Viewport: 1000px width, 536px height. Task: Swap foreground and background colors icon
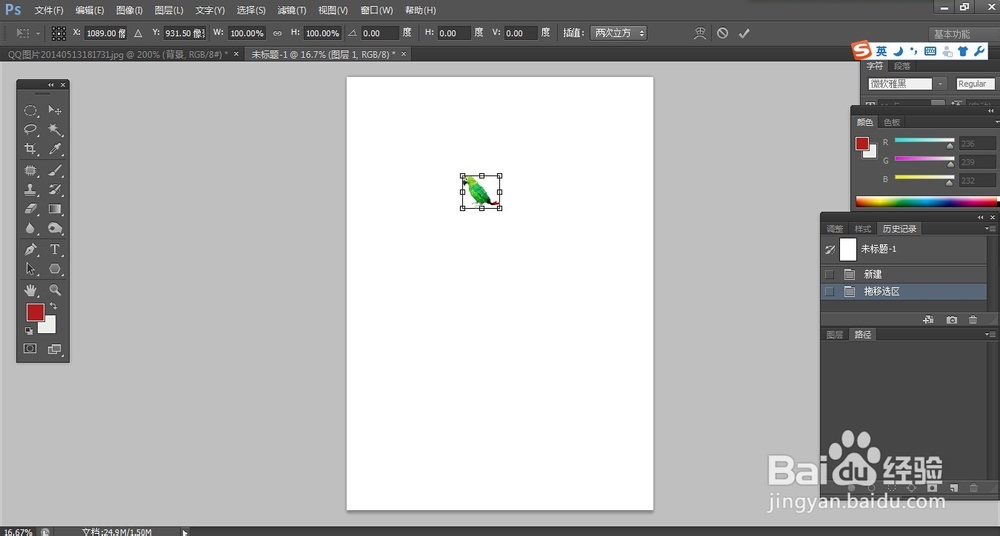[54, 306]
